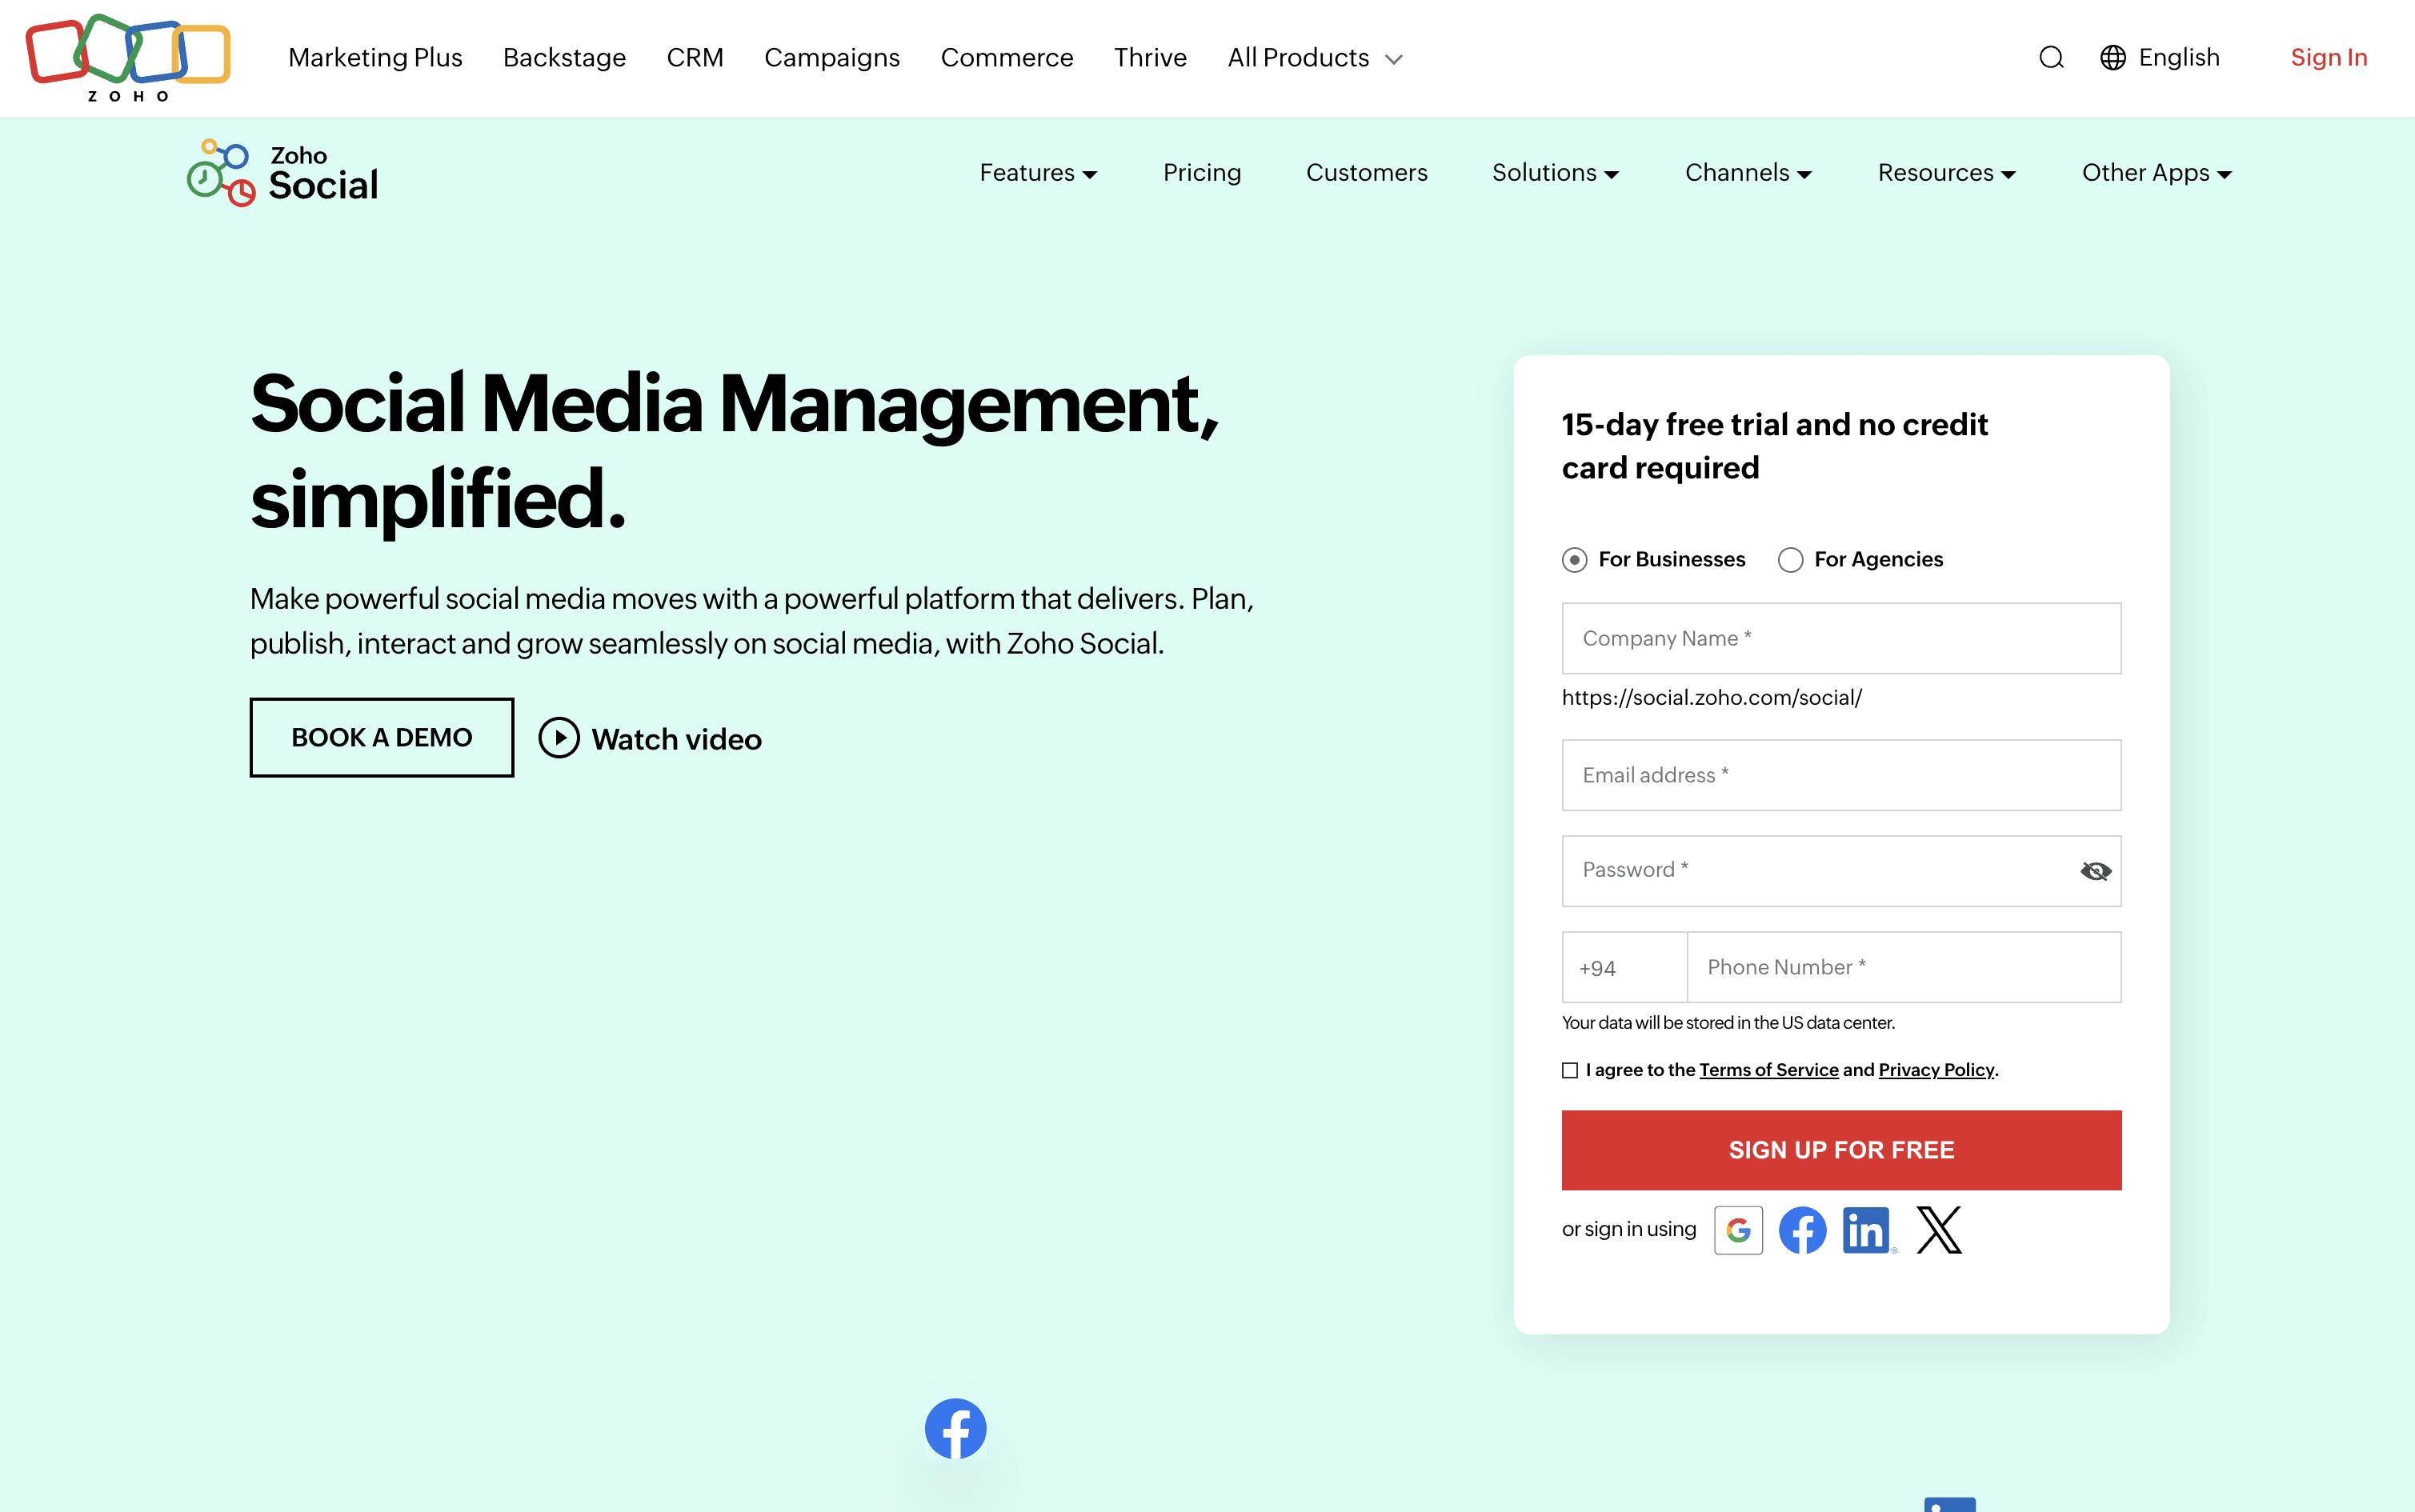
Task: Click the Zoho Social logo
Action: click(x=282, y=173)
